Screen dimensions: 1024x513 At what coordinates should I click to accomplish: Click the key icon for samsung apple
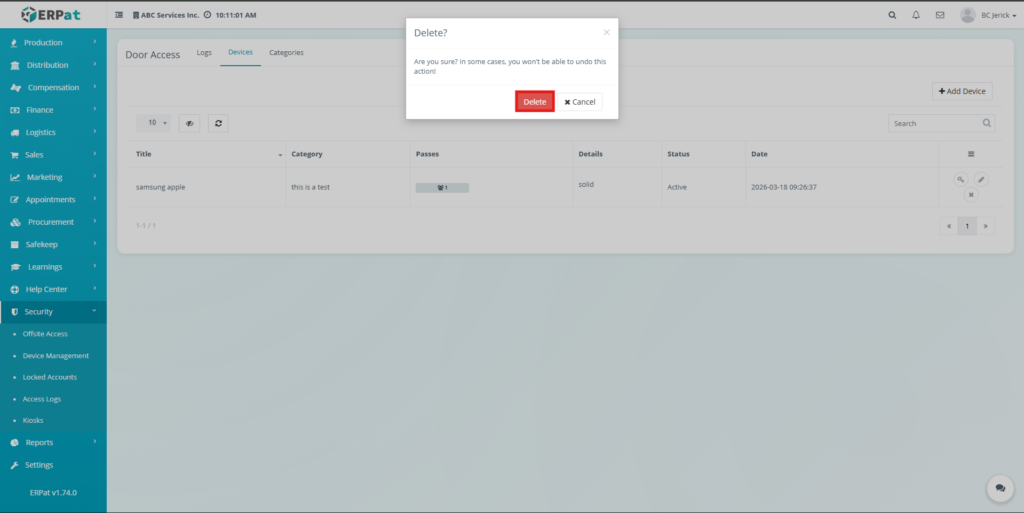(x=961, y=179)
